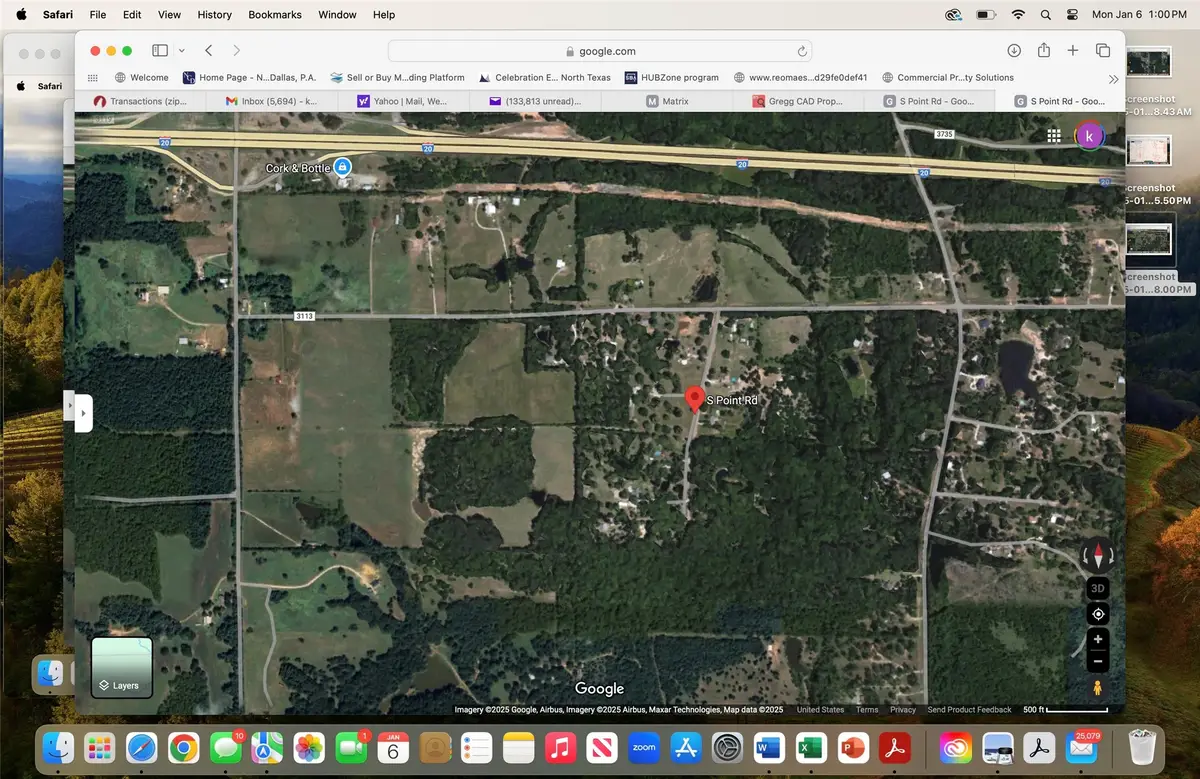The width and height of the screenshot is (1200, 779).
Task: Click the Pegman street view icon
Action: (x=1097, y=687)
